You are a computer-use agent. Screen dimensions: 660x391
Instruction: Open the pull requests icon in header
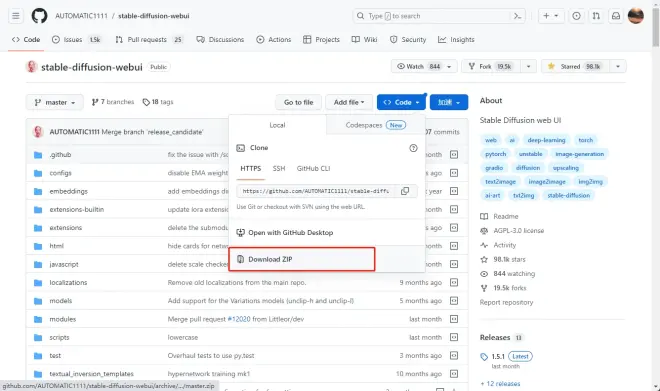pos(596,16)
